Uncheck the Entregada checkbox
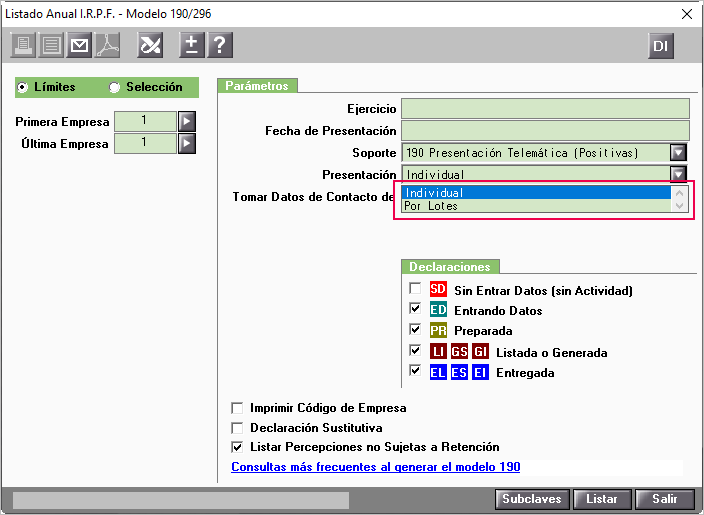Image resolution: width=704 pixels, height=515 pixels. pyautogui.click(x=415, y=370)
